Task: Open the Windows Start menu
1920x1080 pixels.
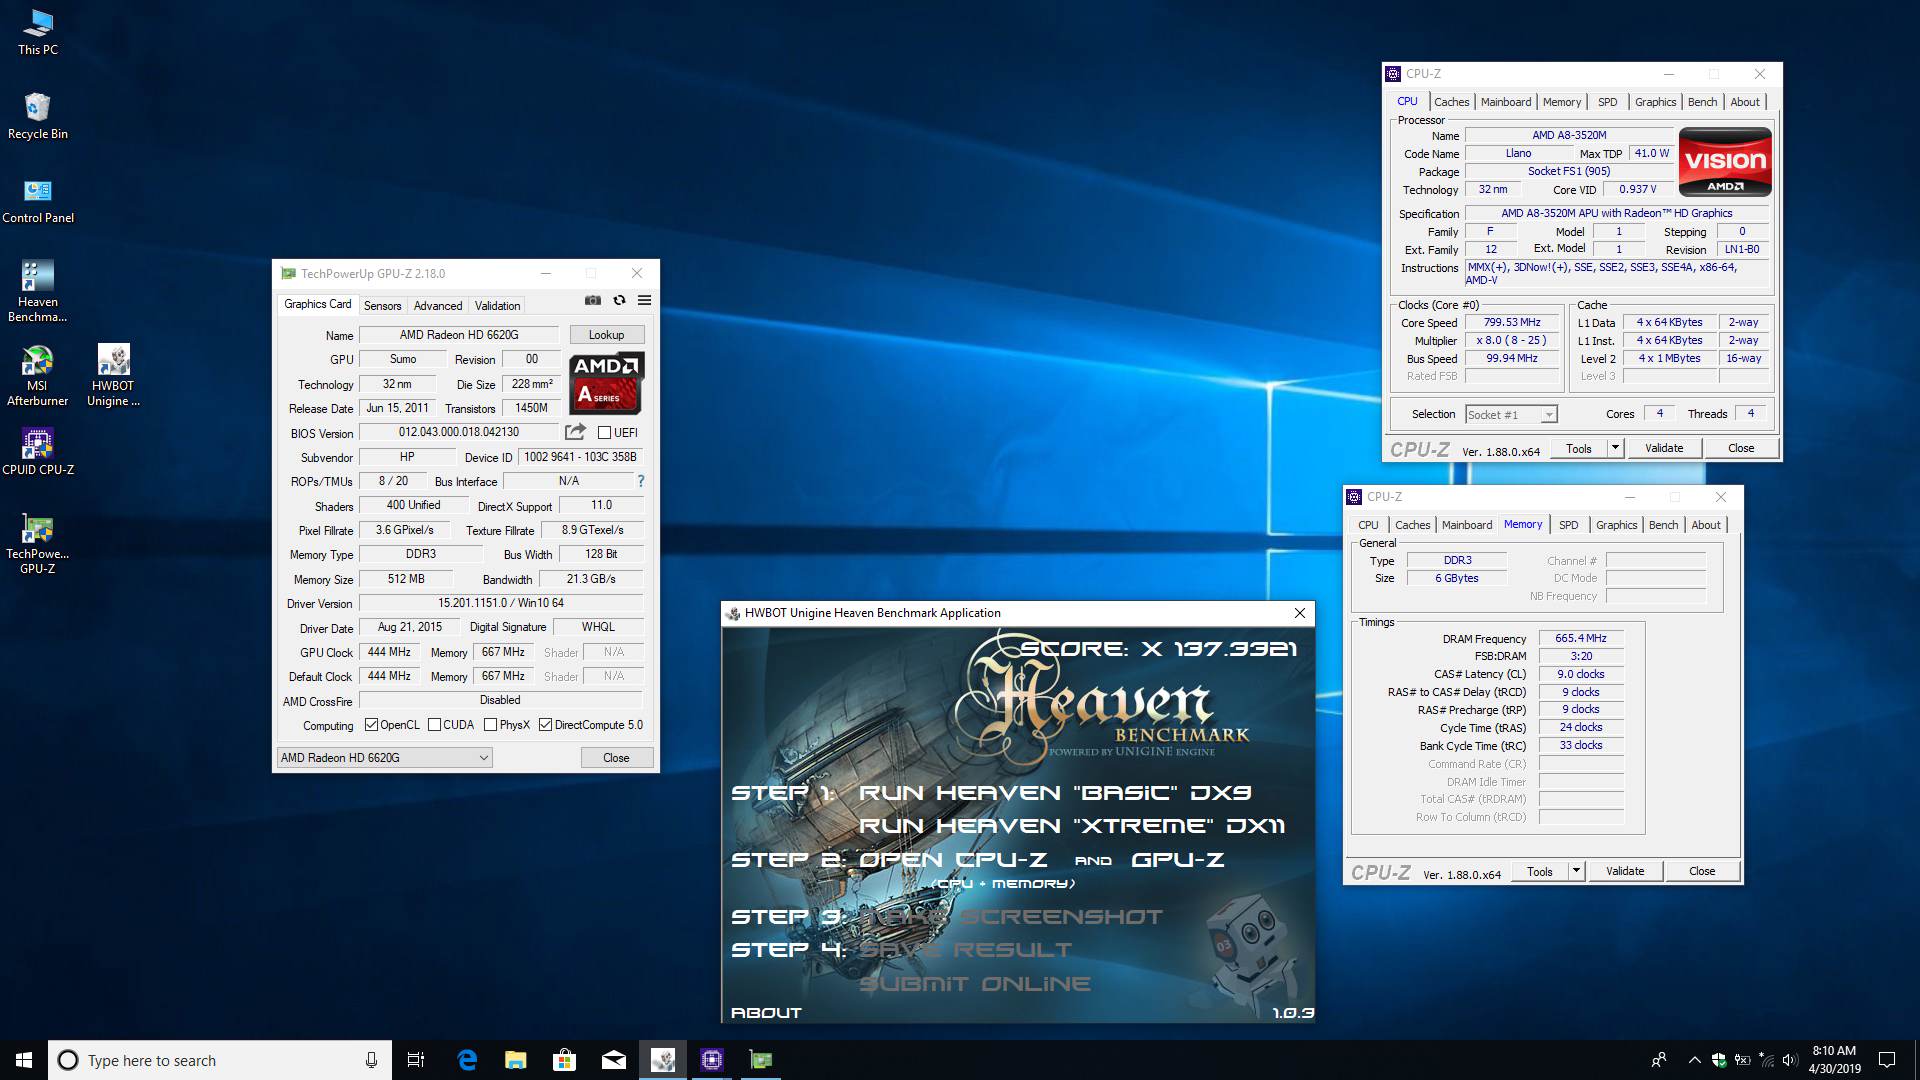Action: (x=24, y=1060)
